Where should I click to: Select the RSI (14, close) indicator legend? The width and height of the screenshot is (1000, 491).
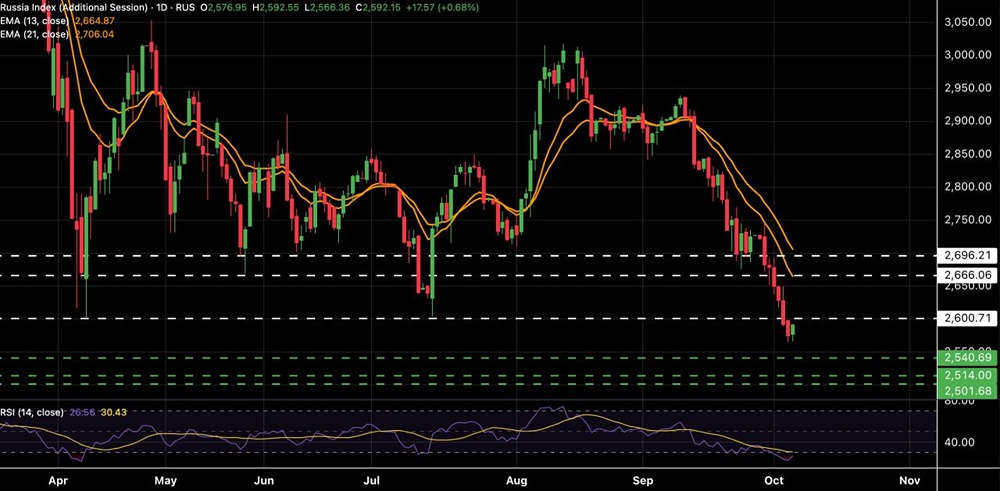32,413
